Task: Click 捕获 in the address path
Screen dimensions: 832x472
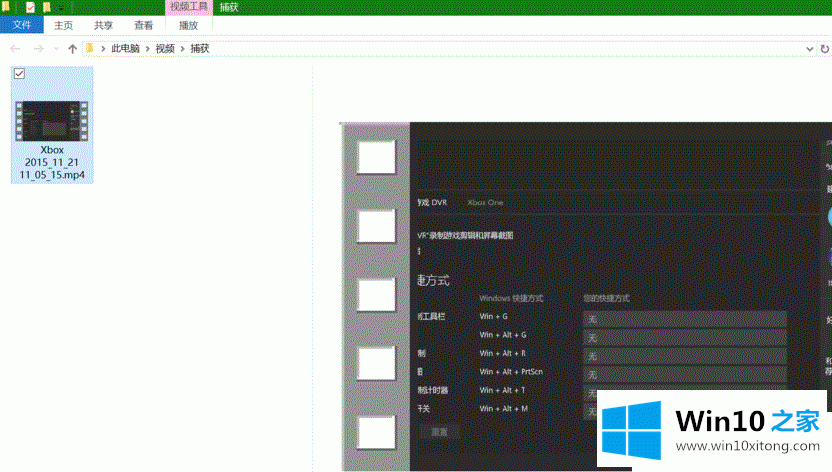Action: pyautogui.click(x=200, y=48)
